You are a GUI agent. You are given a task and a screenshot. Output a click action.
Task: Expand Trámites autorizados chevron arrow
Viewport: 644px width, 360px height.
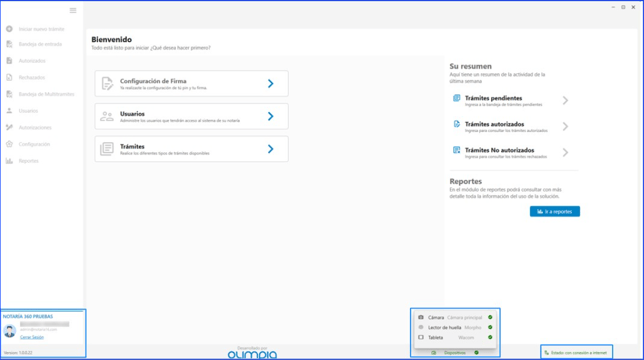tap(566, 126)
